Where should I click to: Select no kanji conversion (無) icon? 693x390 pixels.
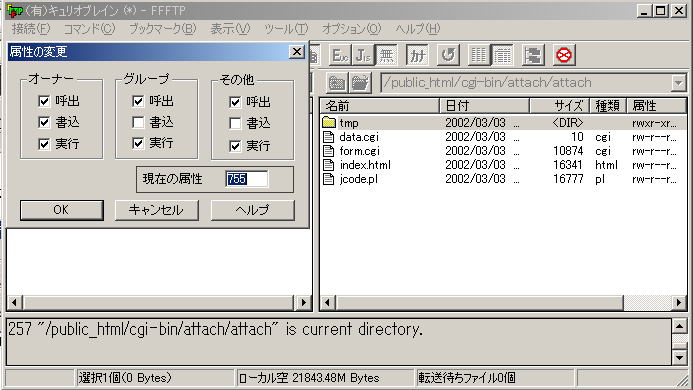click(x=386, y=56)
